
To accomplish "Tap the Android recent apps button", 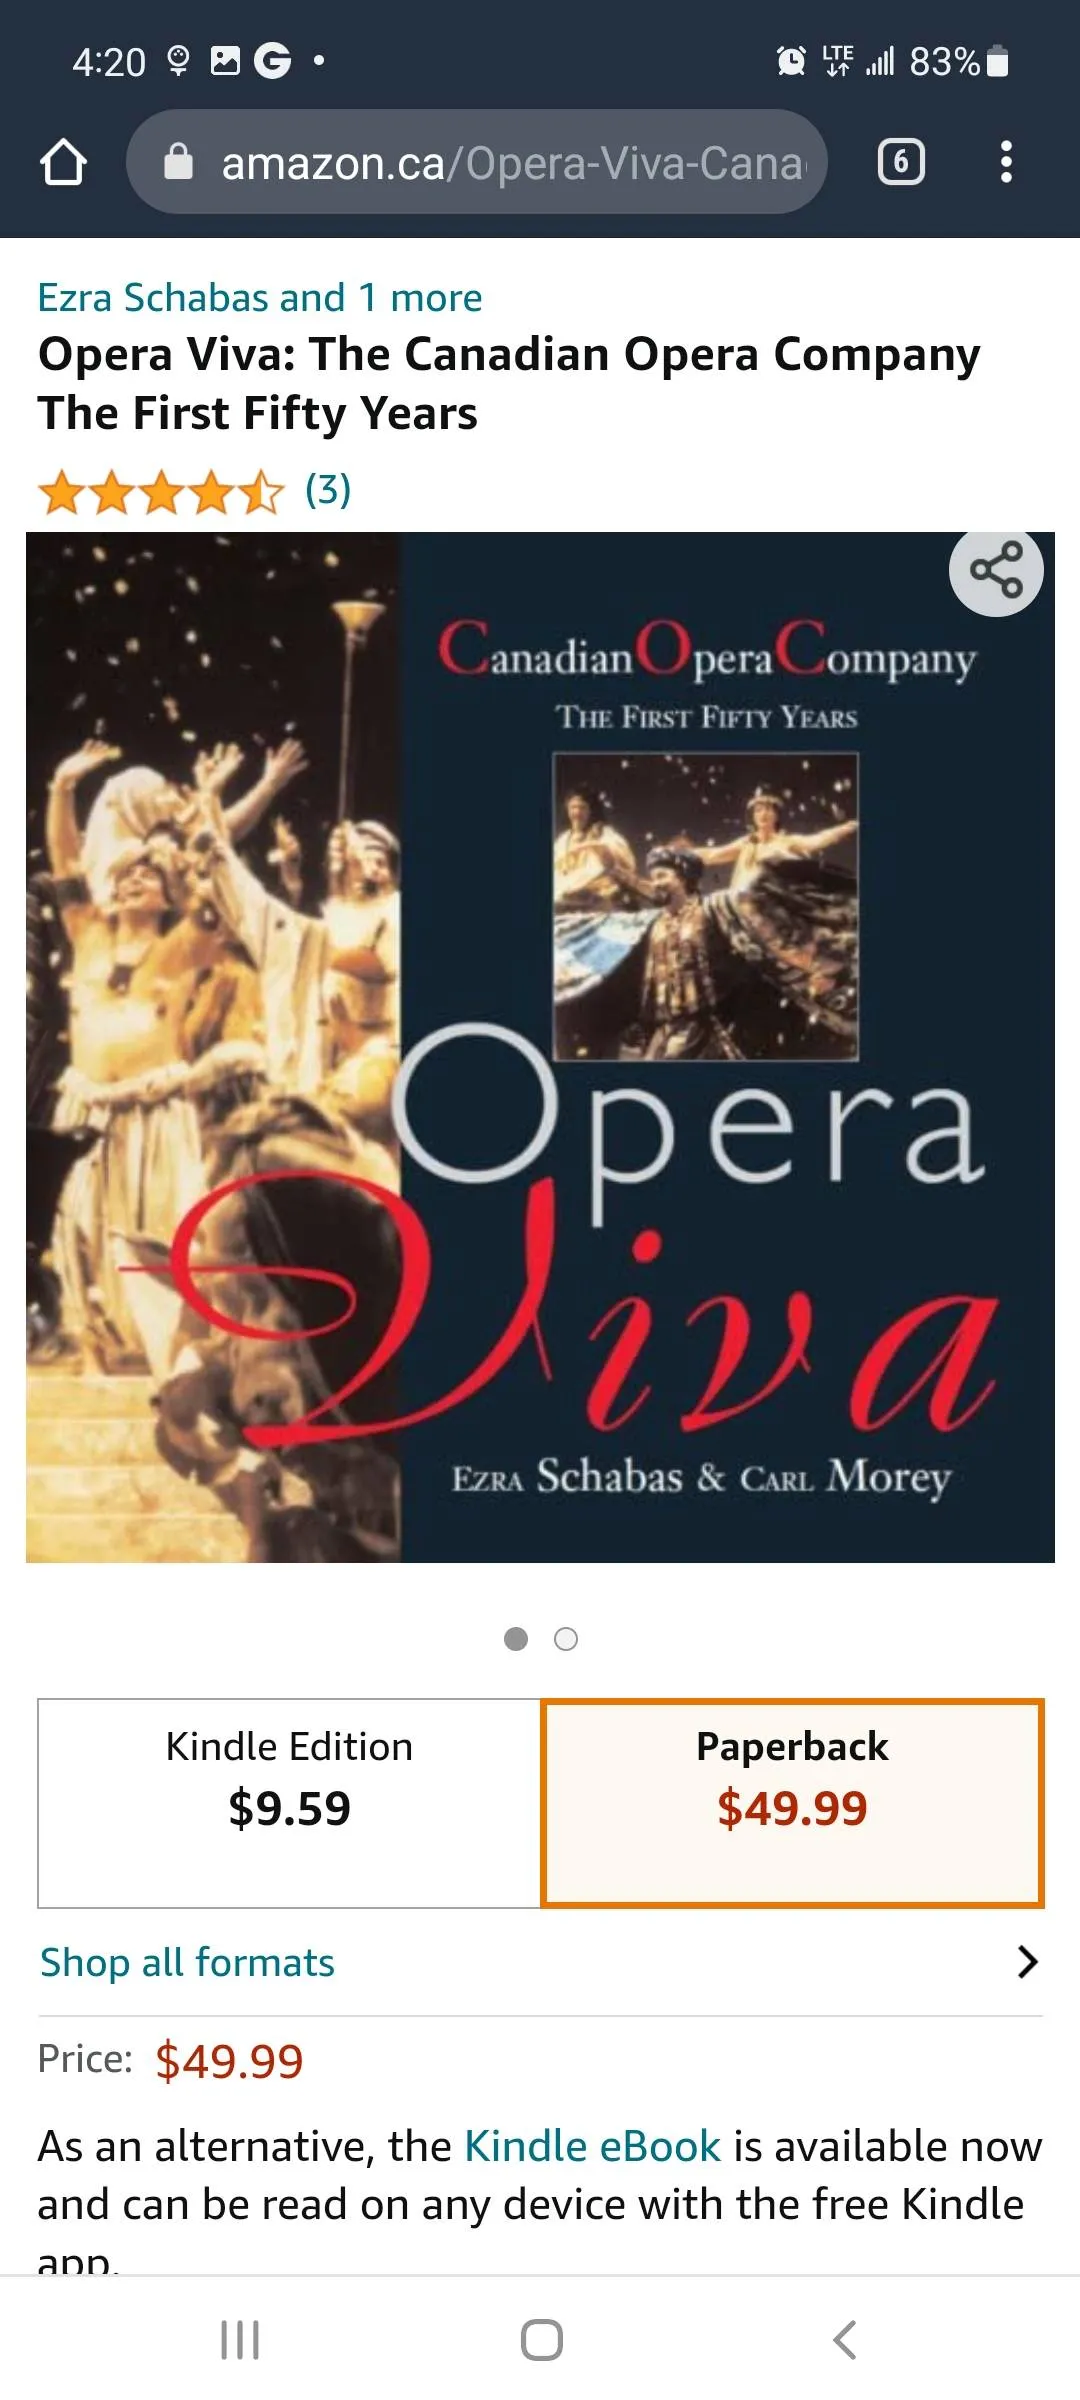I will 240,2340.
